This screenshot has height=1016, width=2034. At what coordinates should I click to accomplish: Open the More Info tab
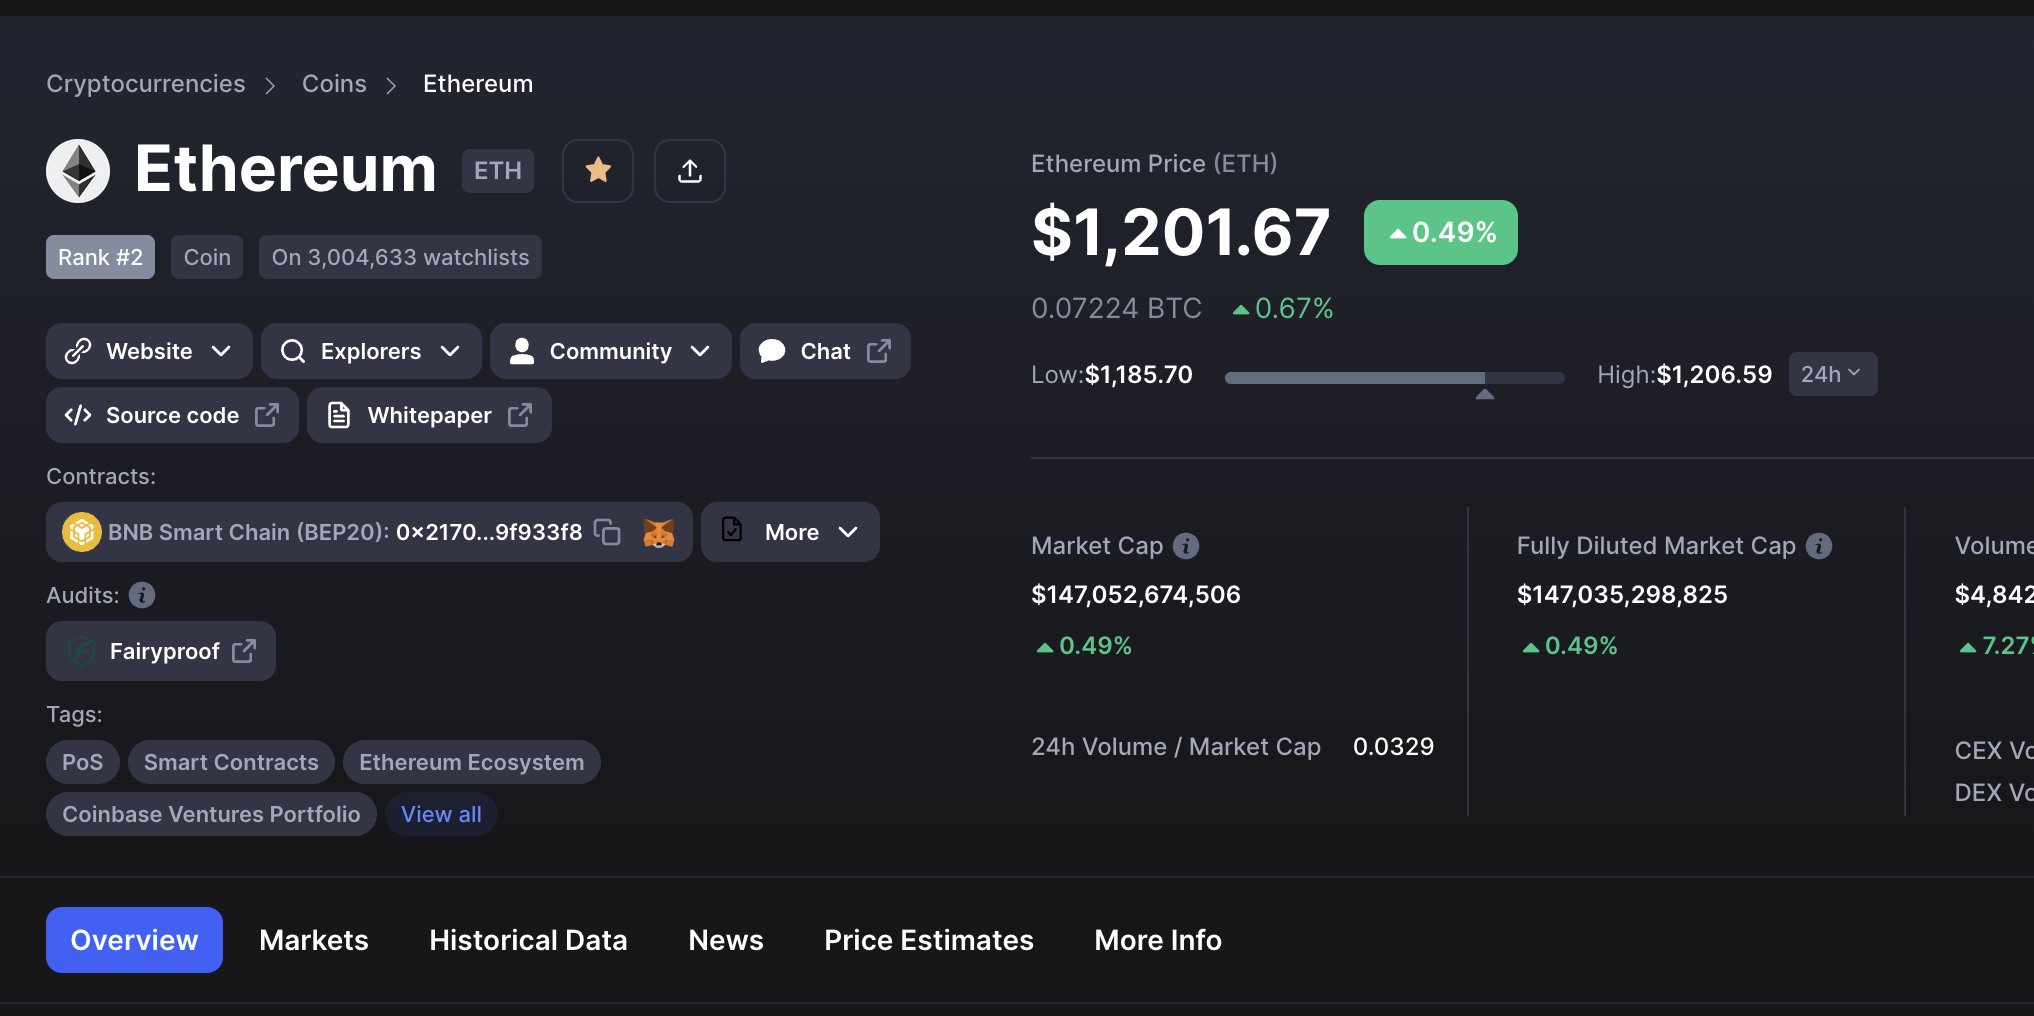tap(1158, 940)
